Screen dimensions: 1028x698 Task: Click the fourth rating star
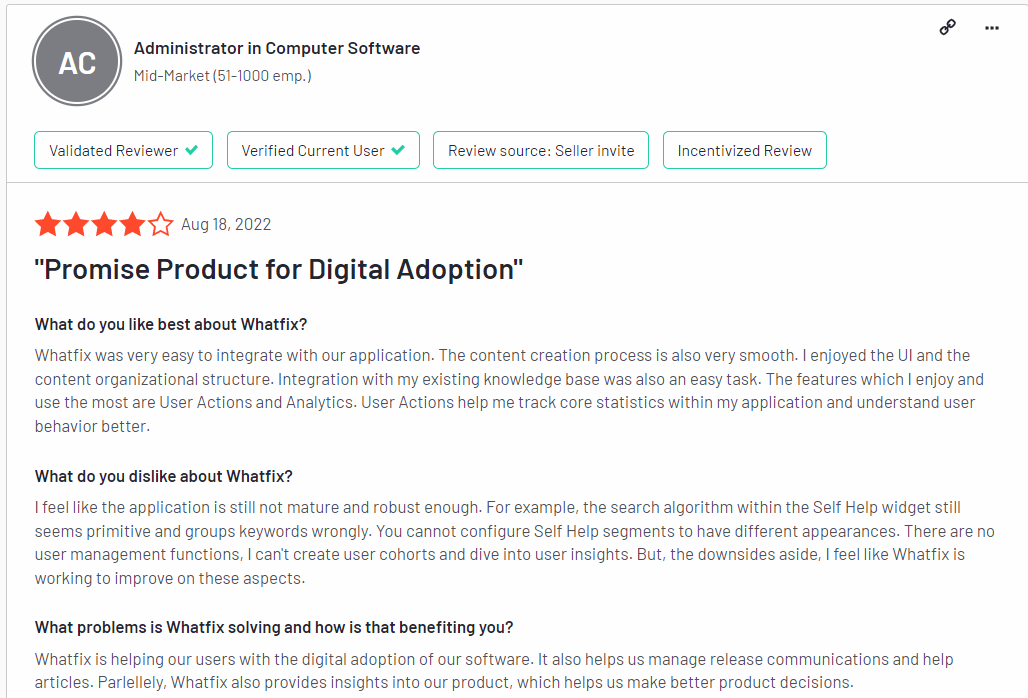pos(132,224)
